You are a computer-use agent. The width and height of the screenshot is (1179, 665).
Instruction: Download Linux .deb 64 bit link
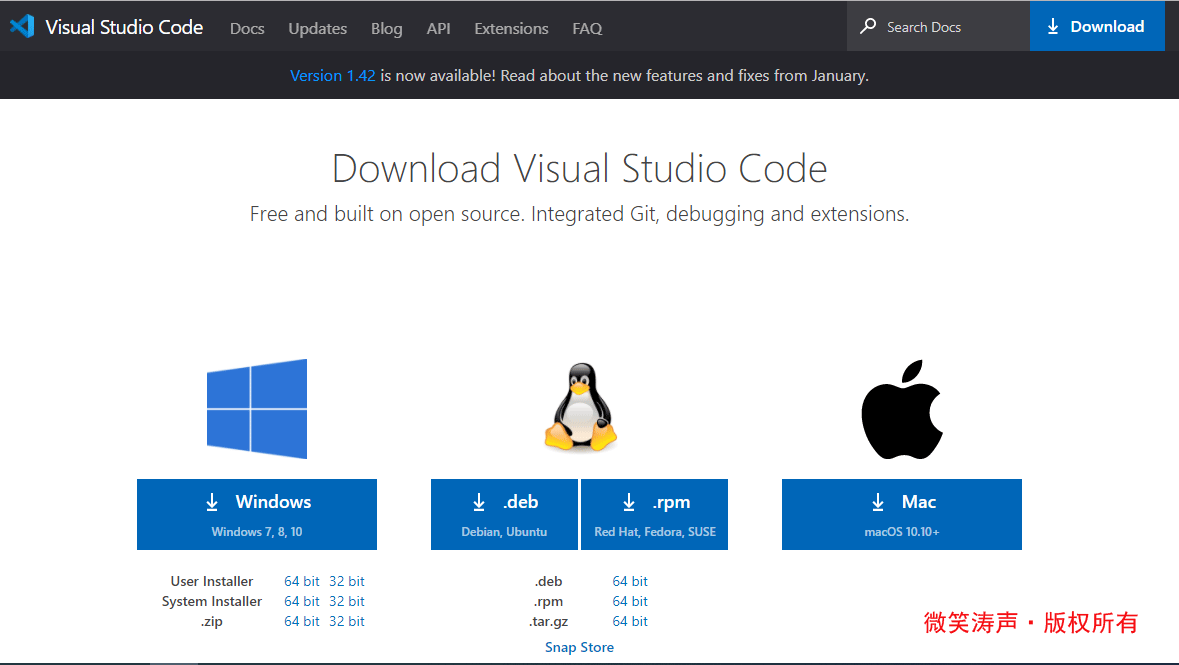[630, 581]
